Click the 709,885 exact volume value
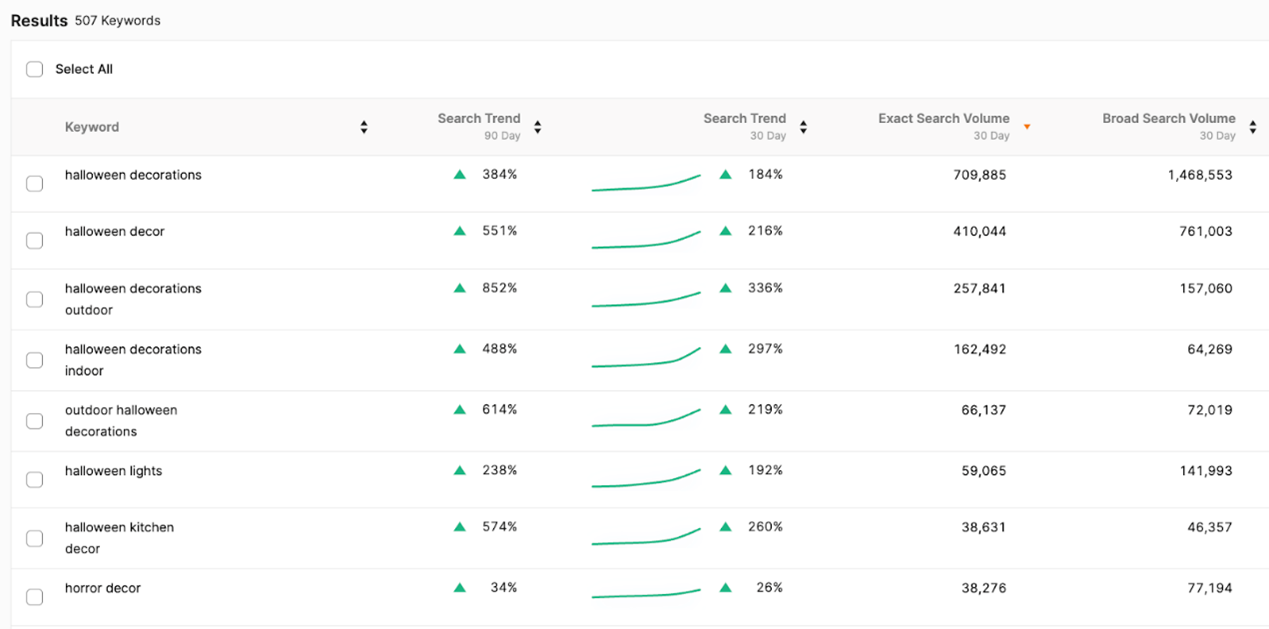The width and height of the screenshot is (1269, 629). coord(979,175)
